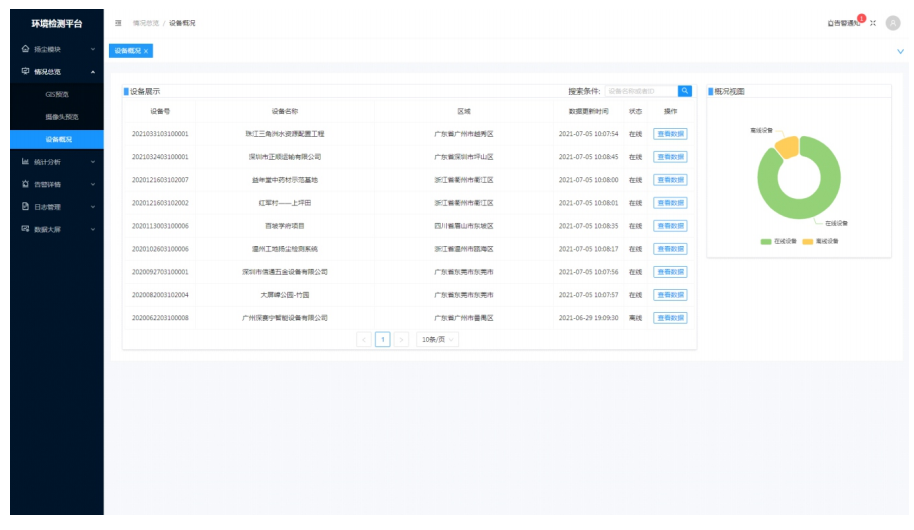Screen dimensions: 914x530
Task: Click the user avatar icon
Action: (x=893, y=23)
